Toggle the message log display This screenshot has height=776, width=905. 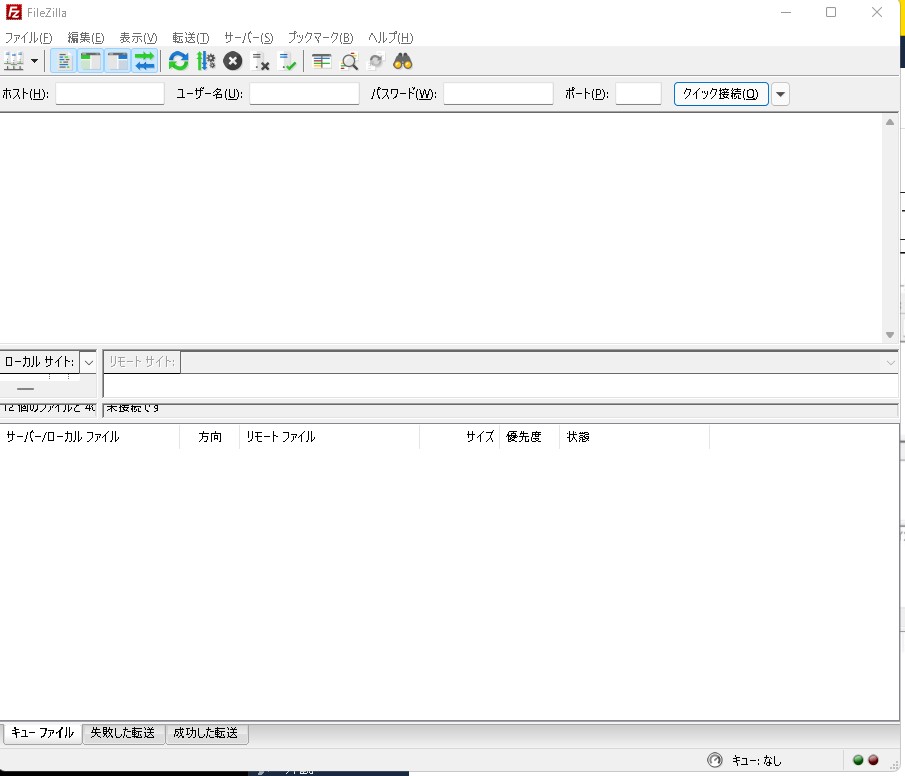[63, 61]
